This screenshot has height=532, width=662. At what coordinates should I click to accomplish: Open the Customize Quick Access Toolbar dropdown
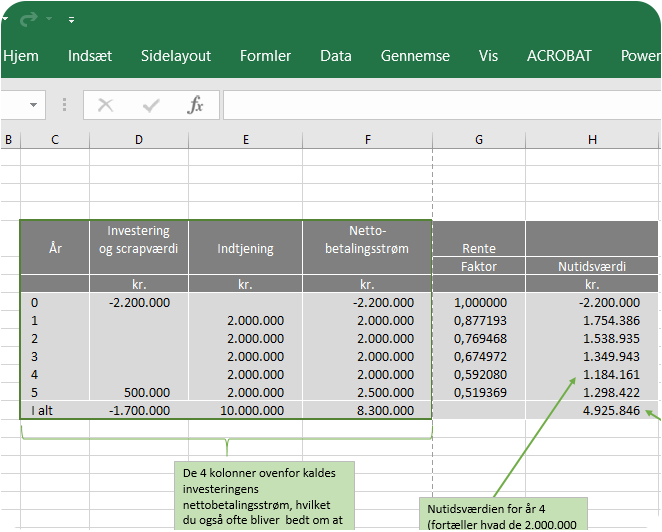(x=71, y=20)
